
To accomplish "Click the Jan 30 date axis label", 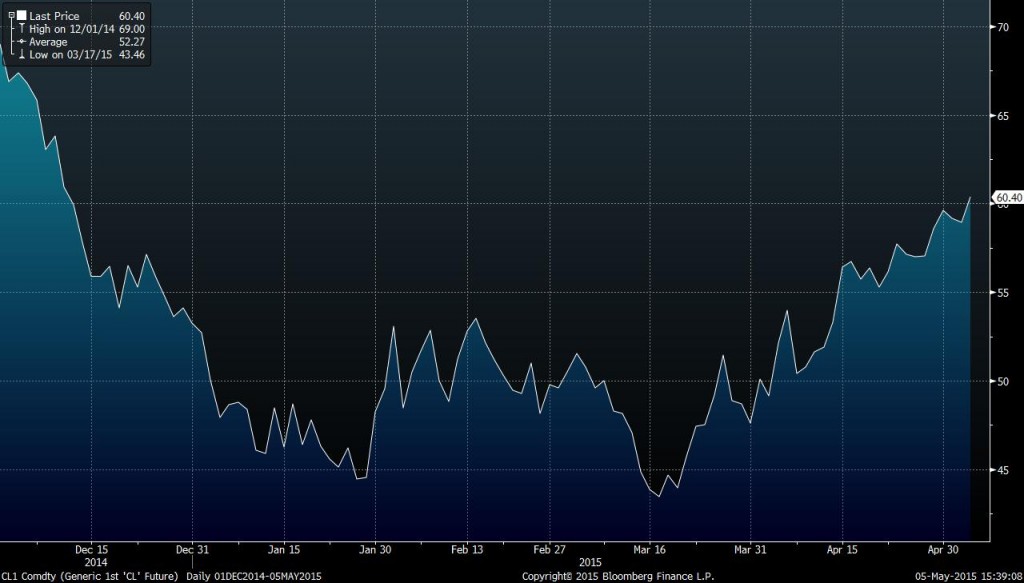I will tap(375, 549).
